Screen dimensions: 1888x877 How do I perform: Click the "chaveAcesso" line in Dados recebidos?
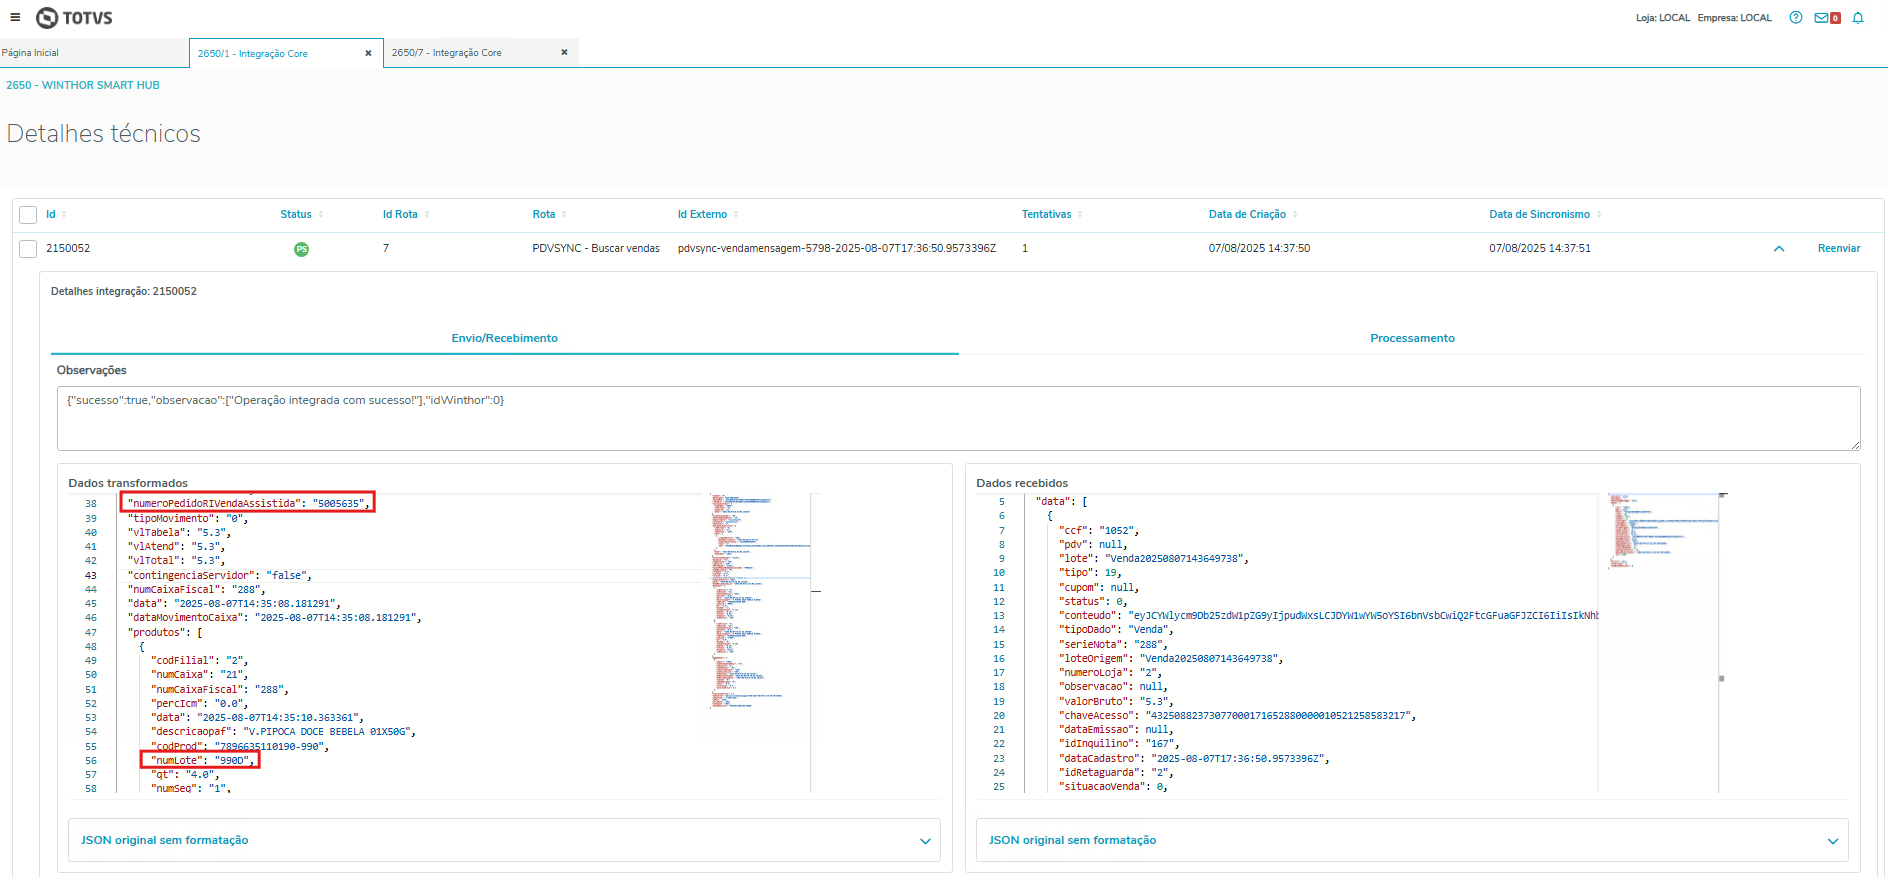[1237, 716]
